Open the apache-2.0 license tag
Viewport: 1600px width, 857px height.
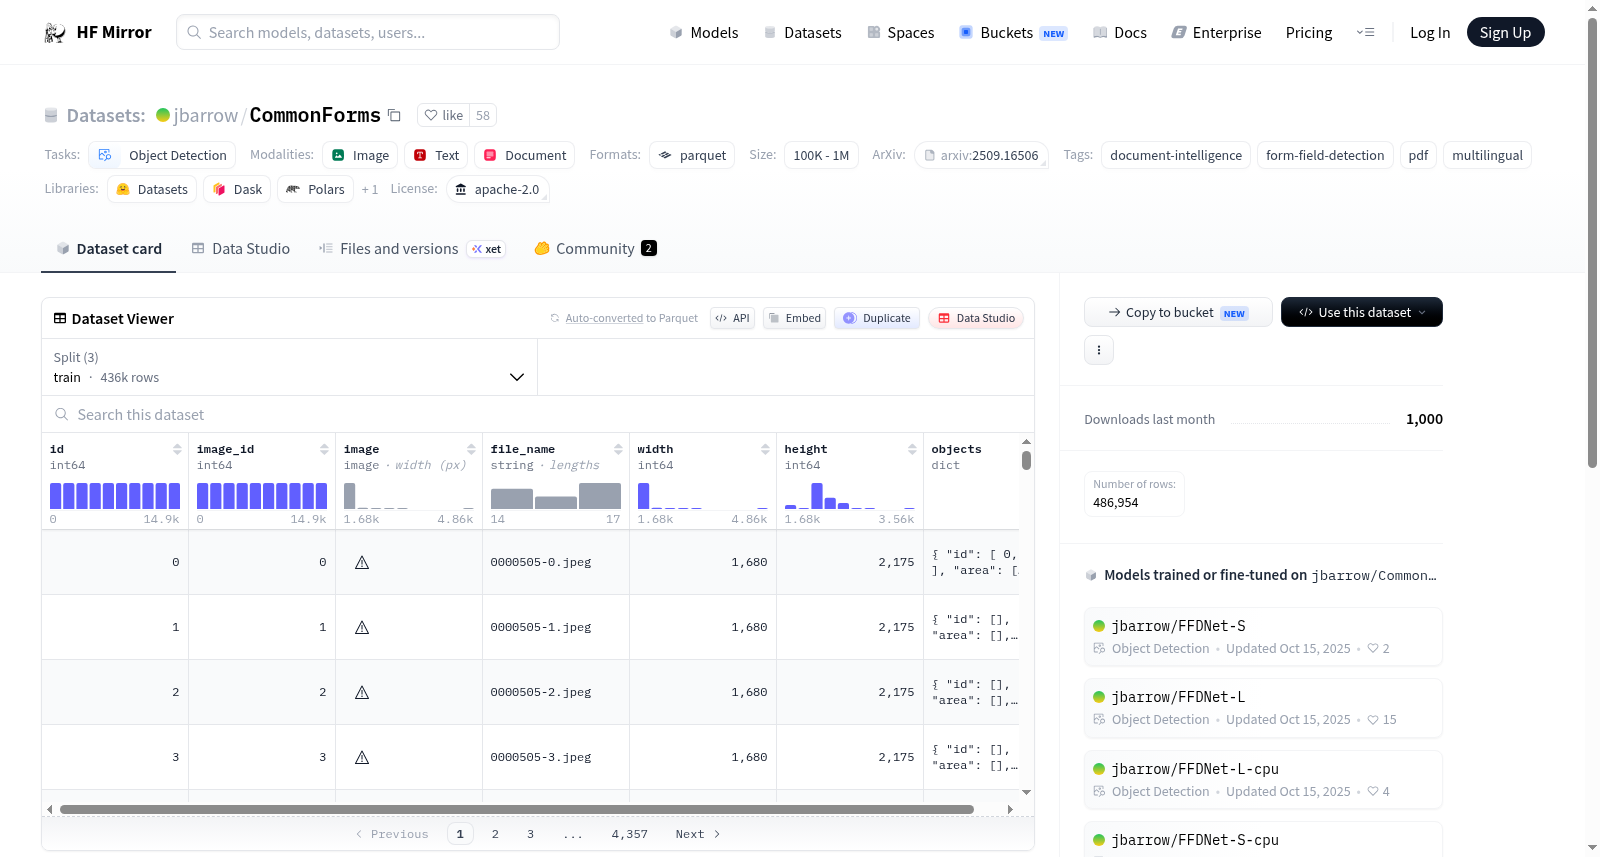[x=498, y=189]
